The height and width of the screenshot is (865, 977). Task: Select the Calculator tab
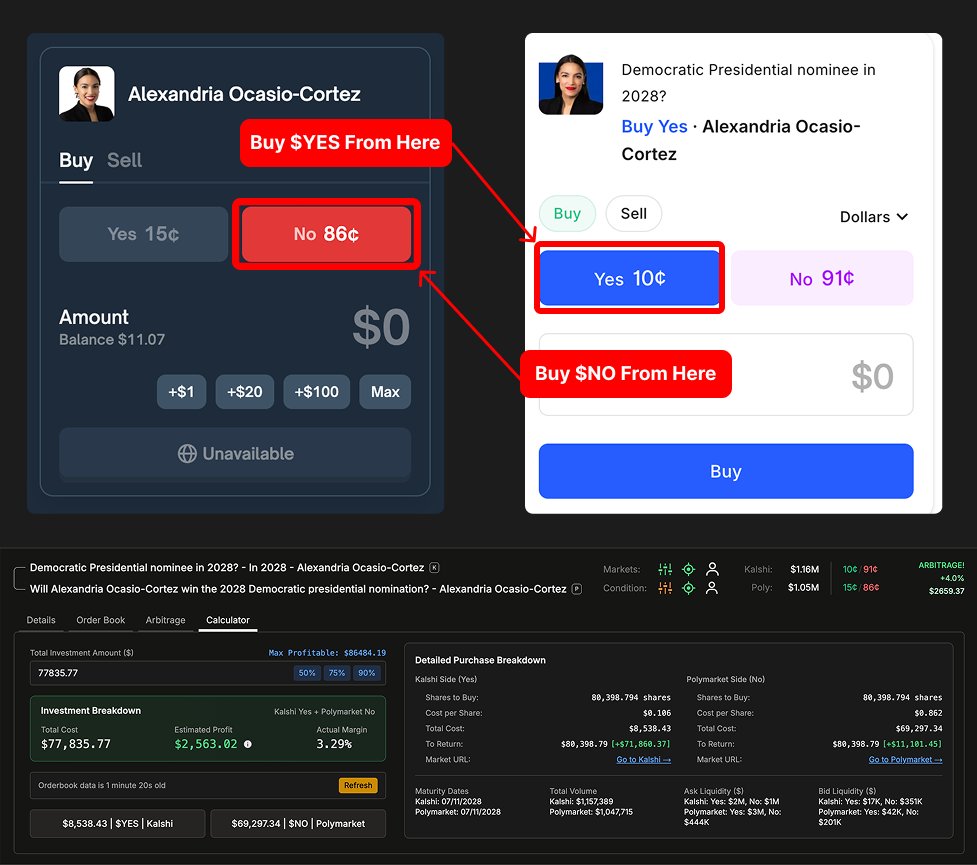click(x=227, y=620)
